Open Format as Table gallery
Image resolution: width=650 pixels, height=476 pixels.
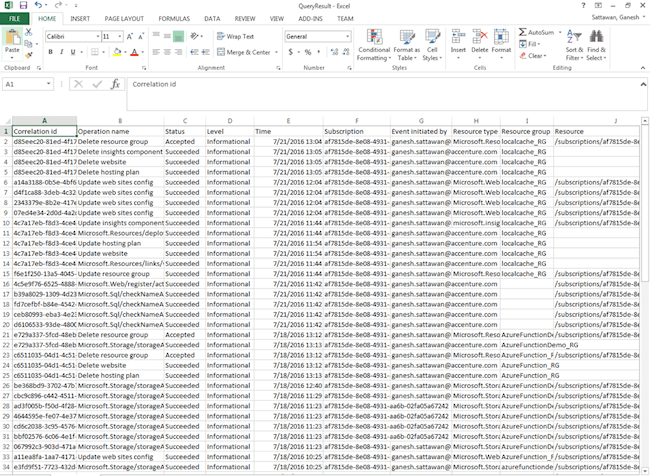pyautogui.click(x=407, y=46)
